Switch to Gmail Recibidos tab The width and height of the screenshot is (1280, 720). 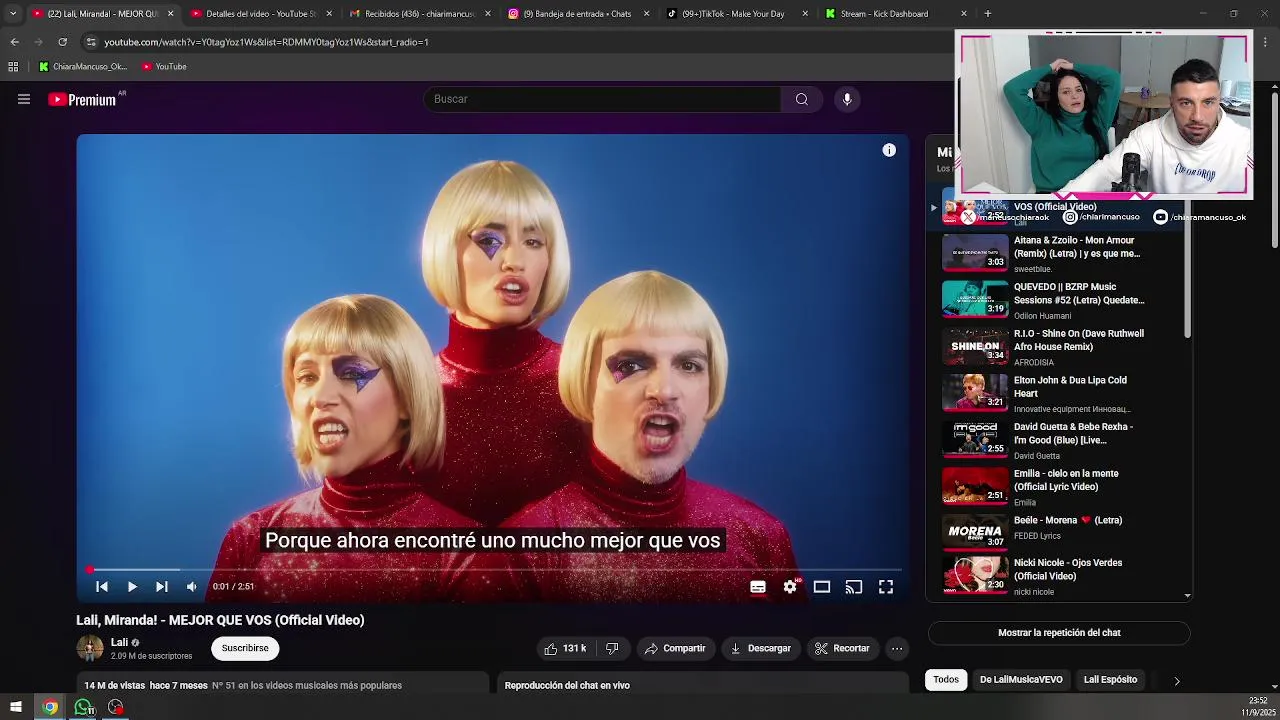click(418, 14)
